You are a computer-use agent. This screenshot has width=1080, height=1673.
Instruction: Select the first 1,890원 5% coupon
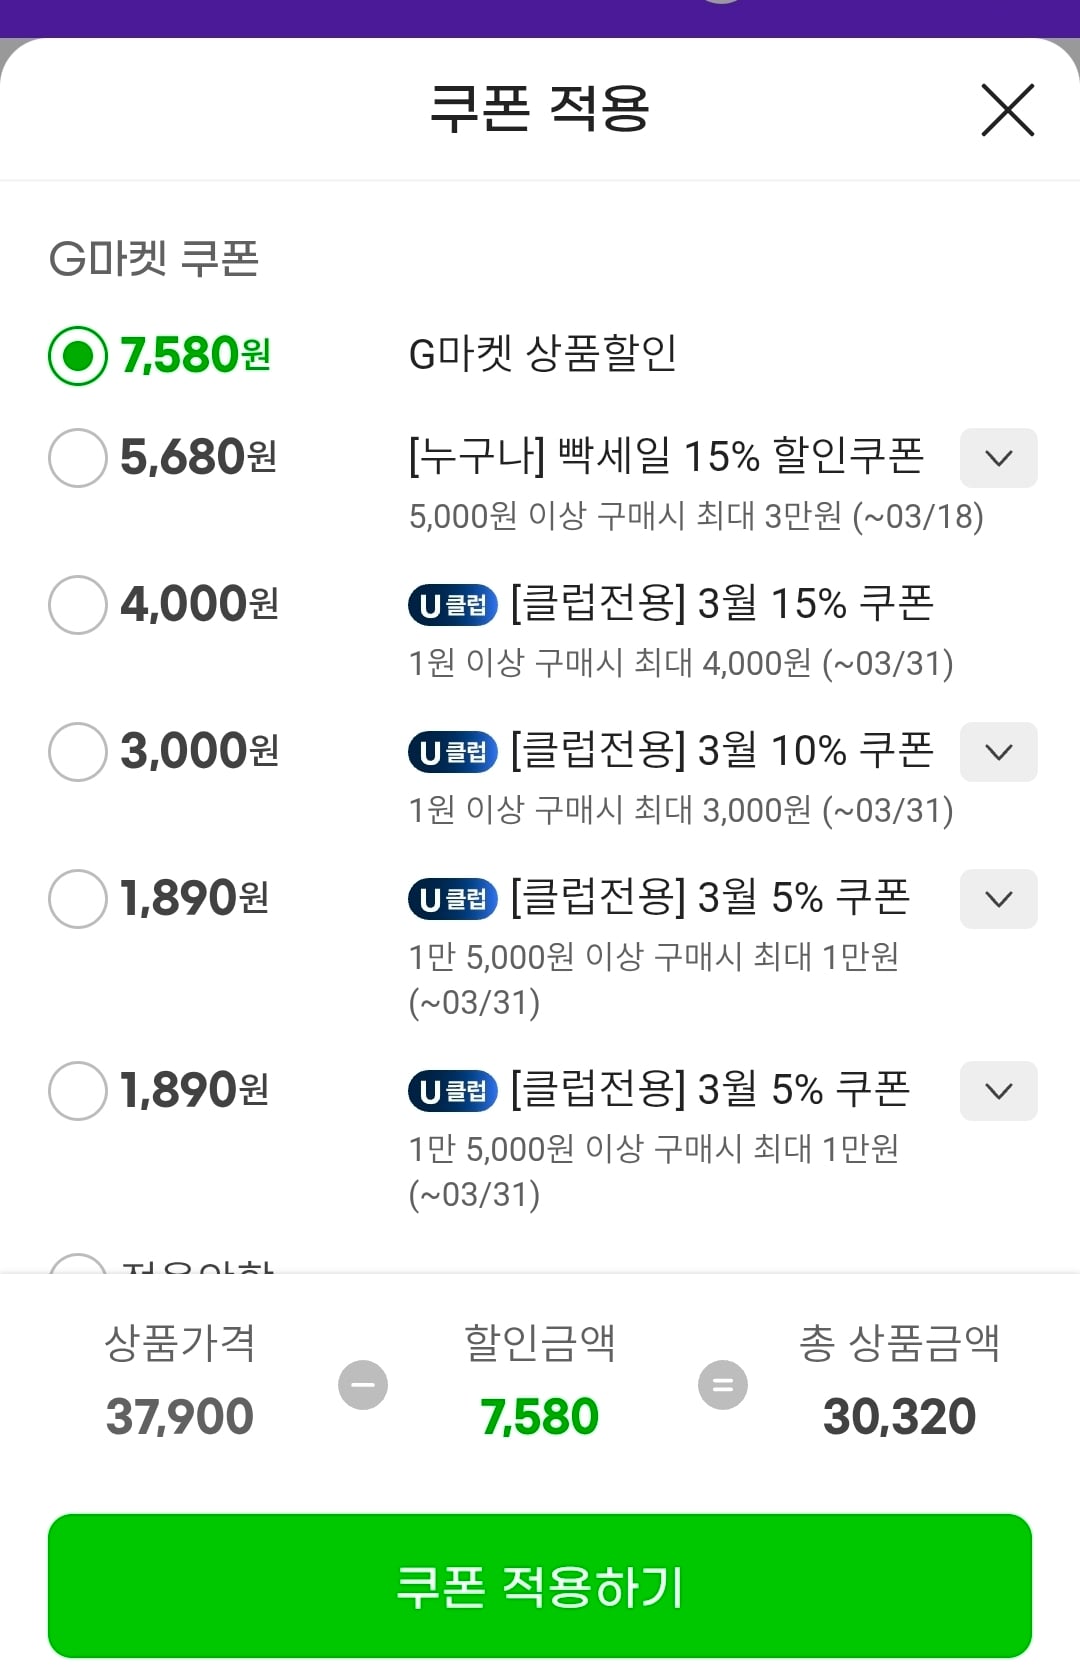point(78,899)
